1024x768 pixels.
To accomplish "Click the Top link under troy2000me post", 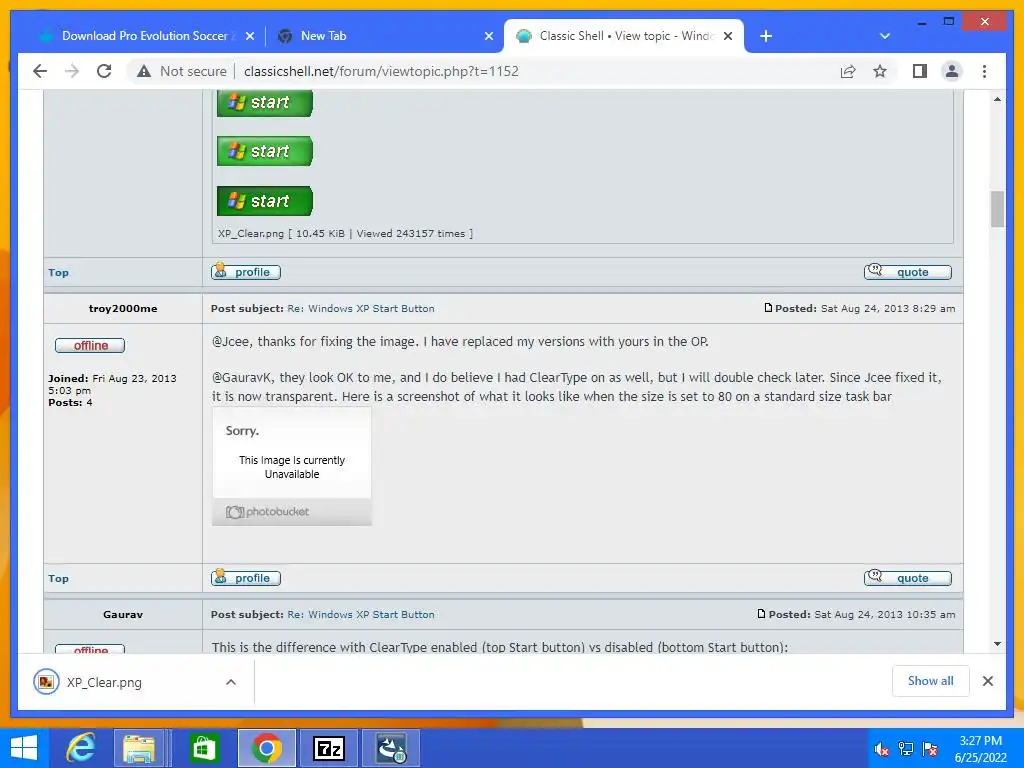I will pyautogui.click(x=58, y=578).
